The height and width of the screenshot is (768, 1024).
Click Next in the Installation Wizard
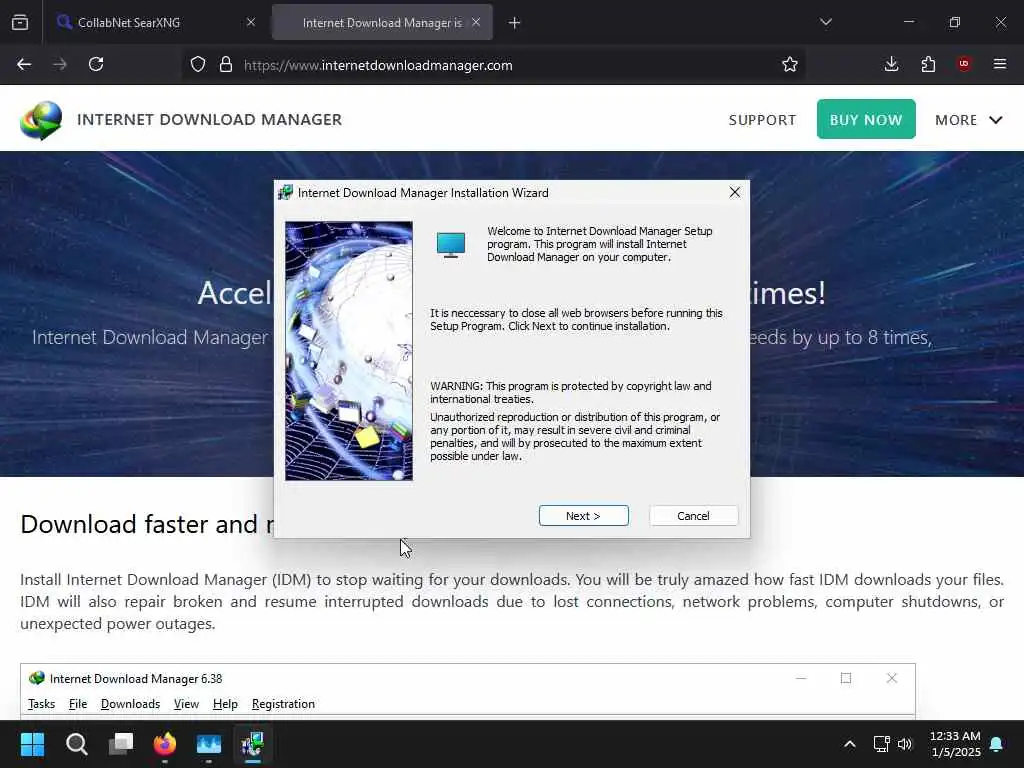[x=583, y=515]
